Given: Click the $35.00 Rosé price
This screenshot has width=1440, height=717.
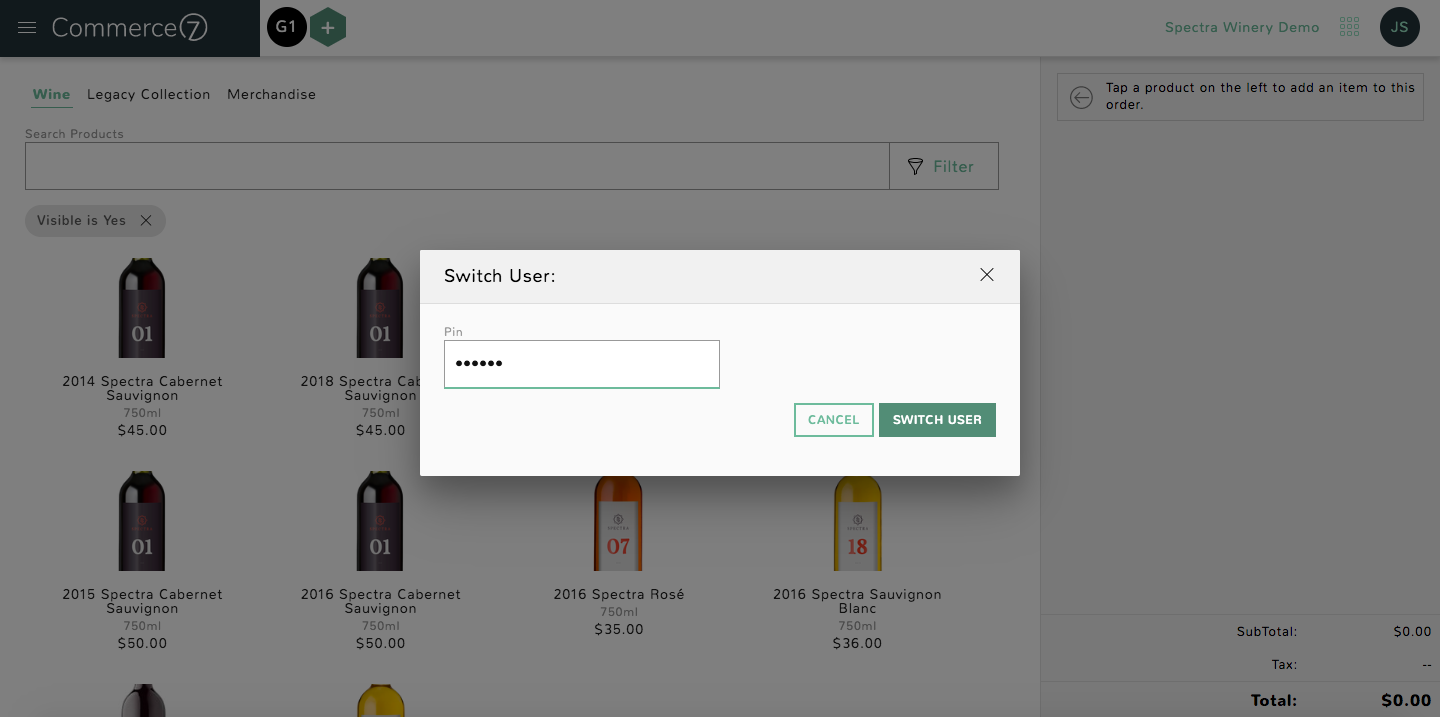Looking at the screenshot, I should pos(619,630).
